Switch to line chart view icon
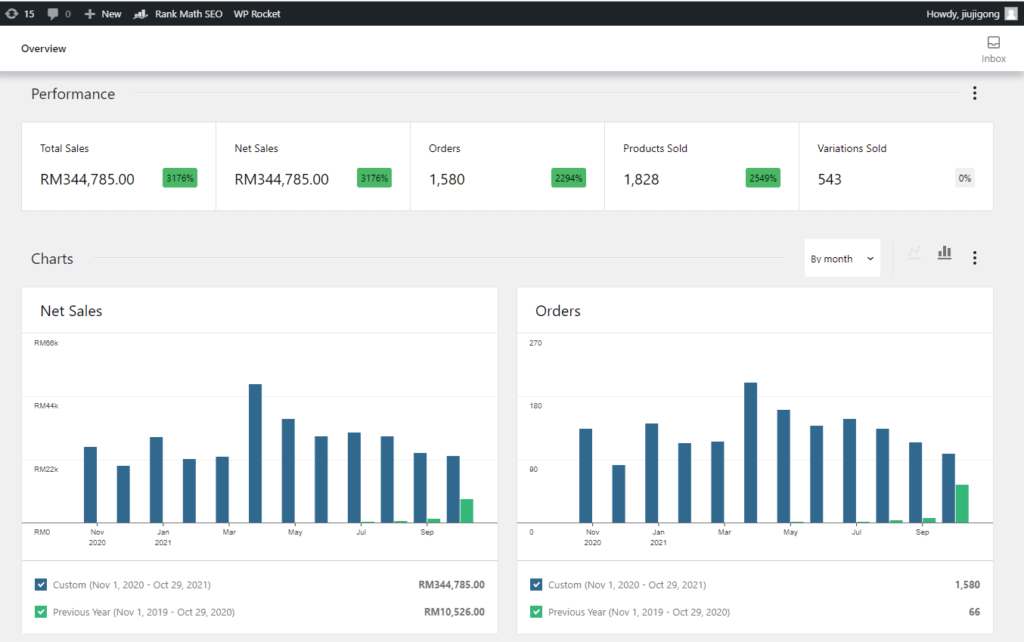Image resolution: width=1024 pixels, height=642 pixels. tap(913, 254)
